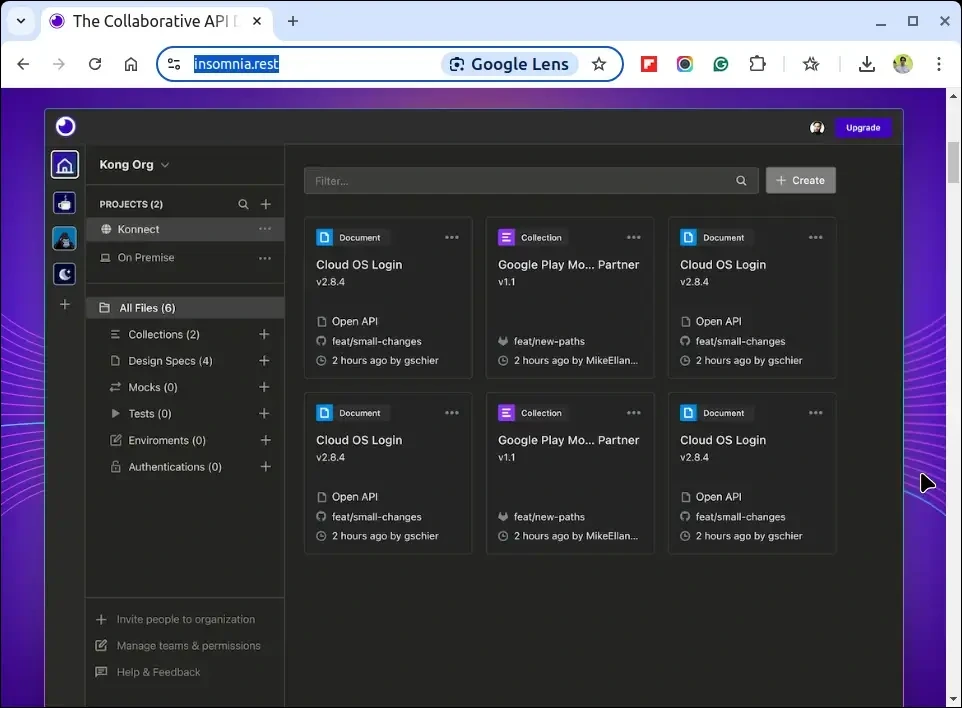Screen dimensions: 962x708
Task: Open On Premise project options ellipsis
Action: tap(265, 258)
